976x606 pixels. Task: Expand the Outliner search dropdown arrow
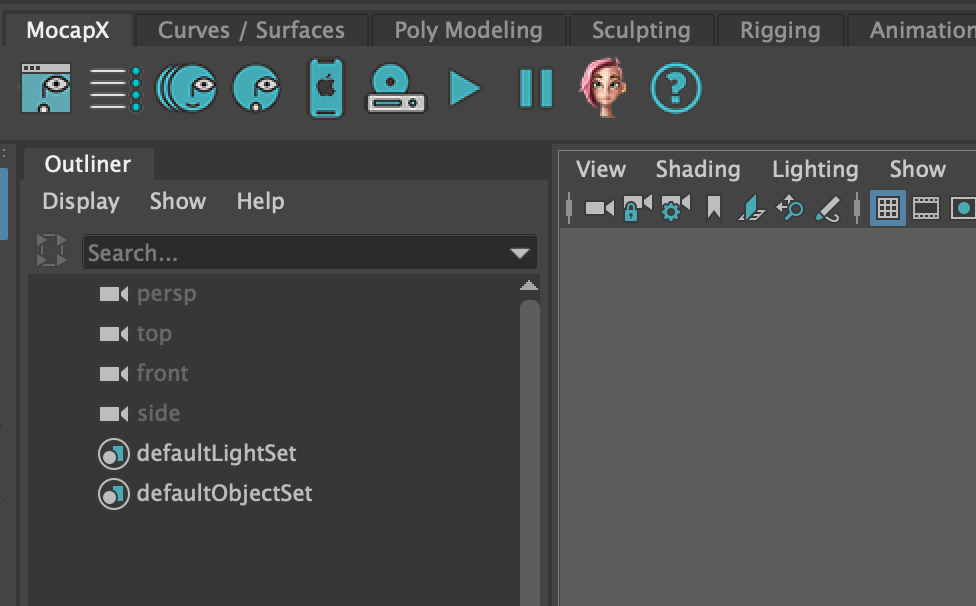pos(520,253)
